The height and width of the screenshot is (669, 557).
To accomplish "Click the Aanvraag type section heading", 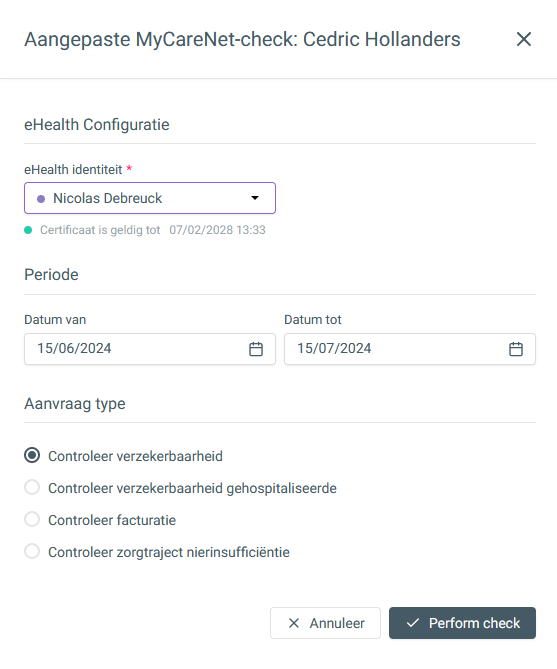I will click(x=75, y=404).
